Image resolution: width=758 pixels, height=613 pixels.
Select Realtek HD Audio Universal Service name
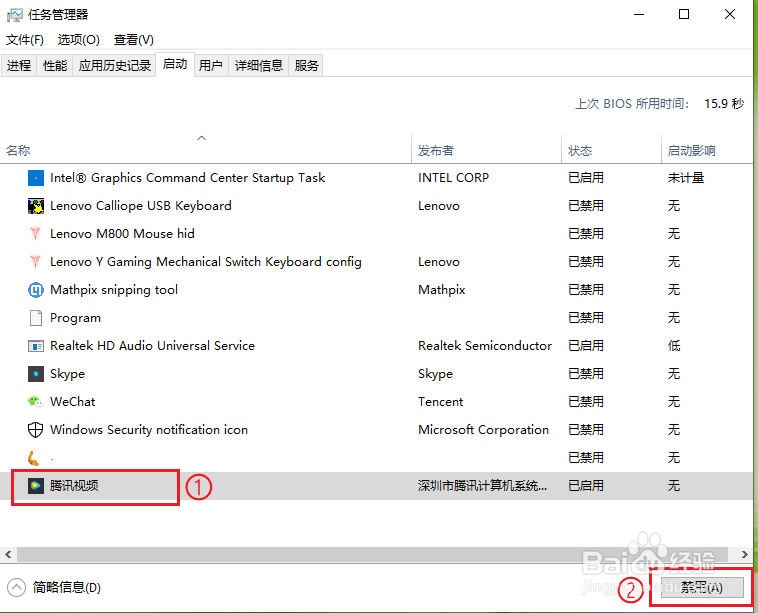tap(152, 346)
